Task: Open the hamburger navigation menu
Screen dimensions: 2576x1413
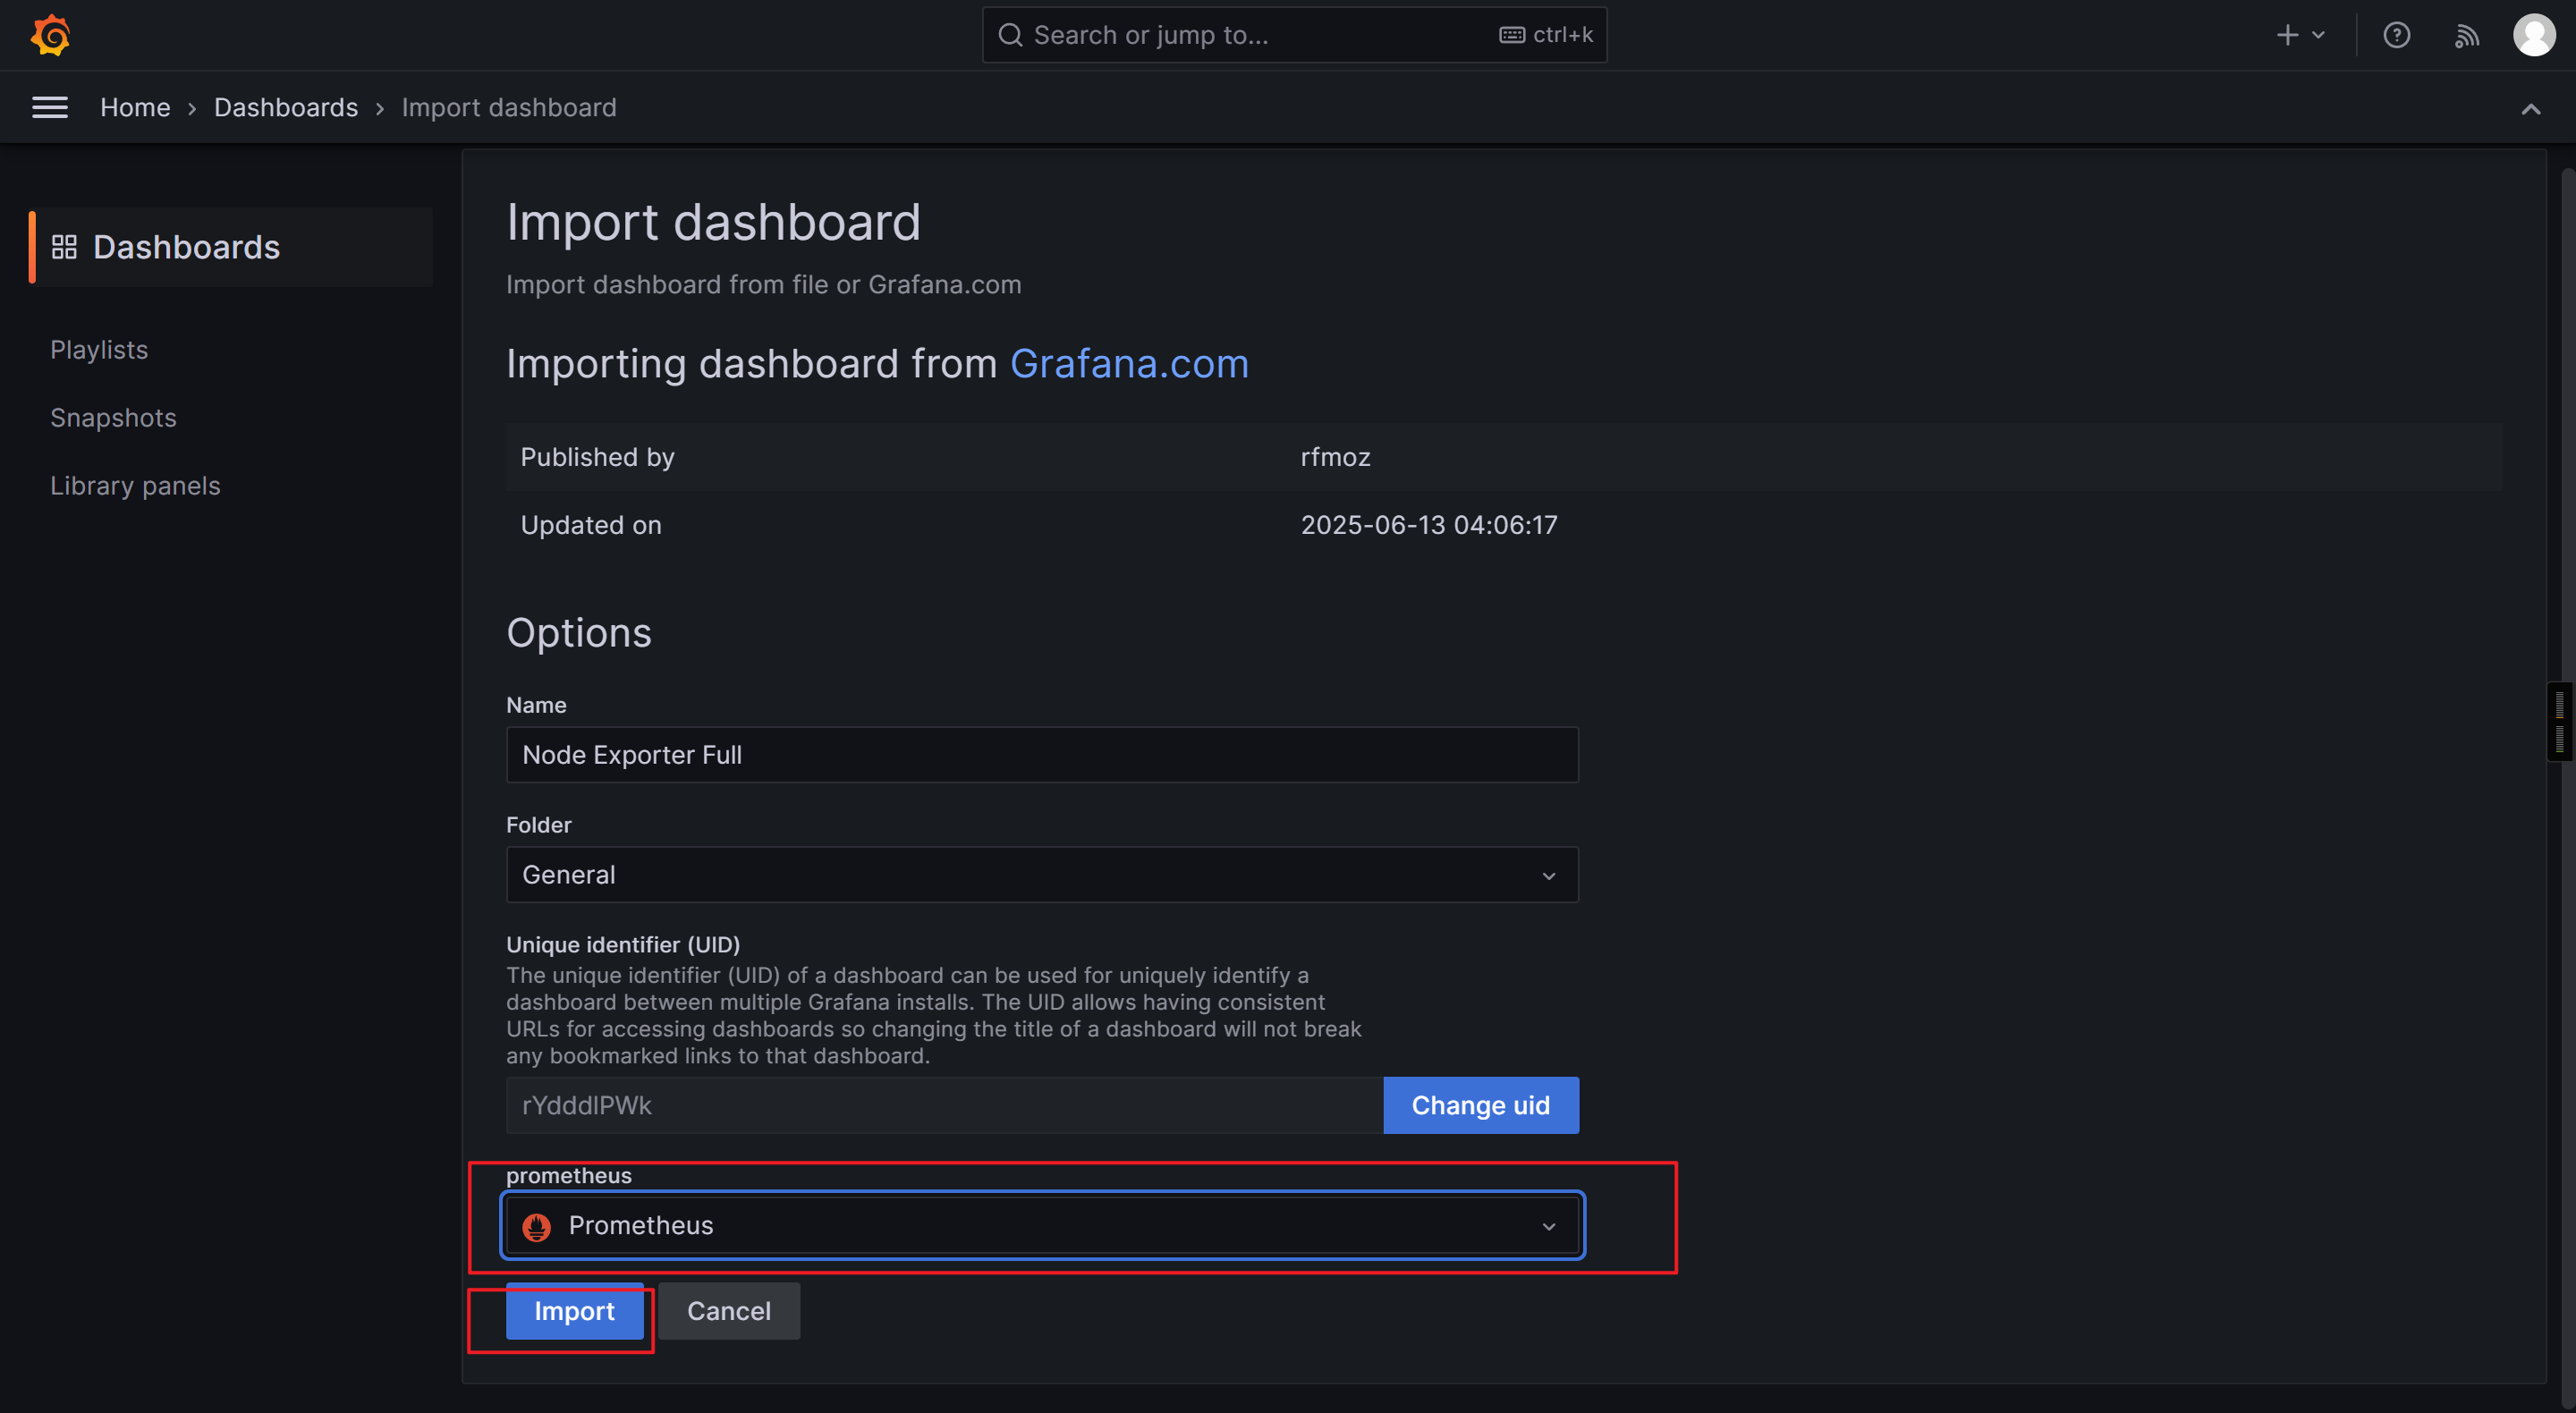Action: point(50,107)
